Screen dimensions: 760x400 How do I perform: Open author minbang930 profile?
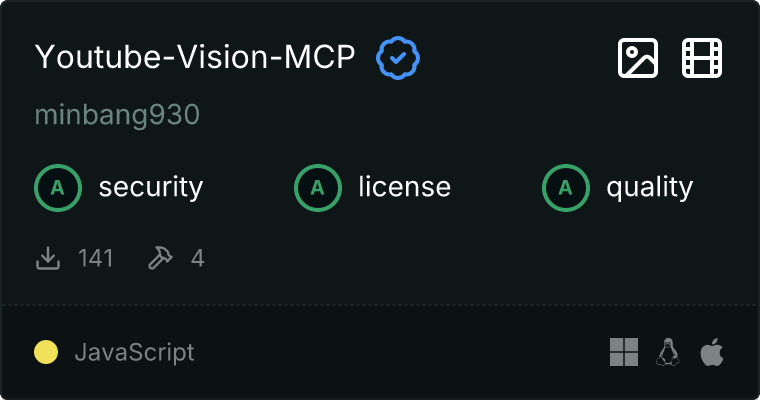(x=117, y=115)
